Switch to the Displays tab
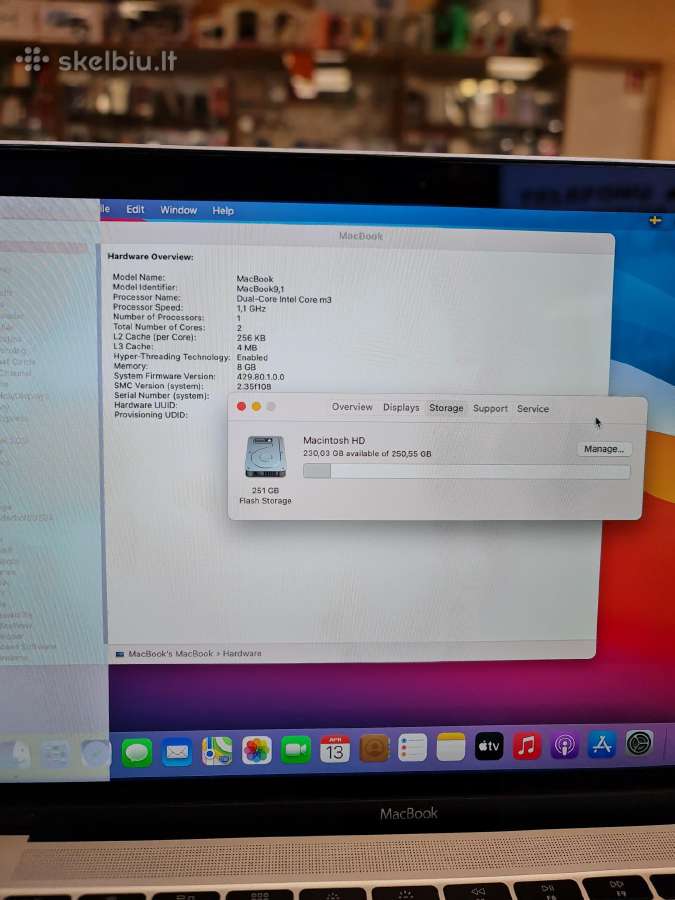The height and width of the screenshot is (900, 675). click(x=401, y=407)
